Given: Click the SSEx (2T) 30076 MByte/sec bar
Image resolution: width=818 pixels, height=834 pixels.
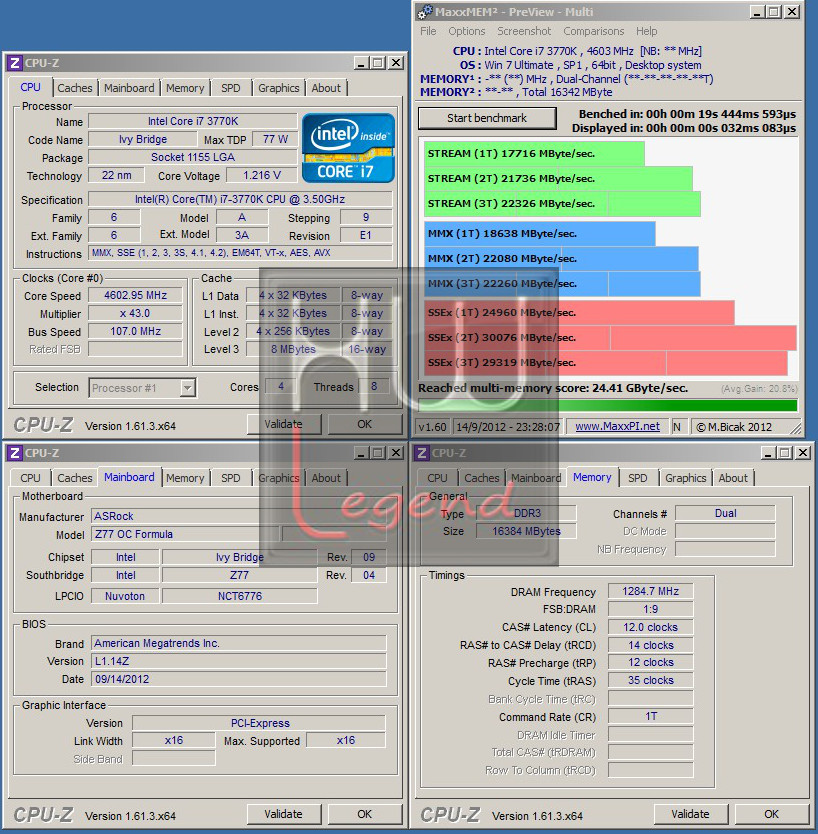Looking at the screenshot, I should click(x=610, y=337).
